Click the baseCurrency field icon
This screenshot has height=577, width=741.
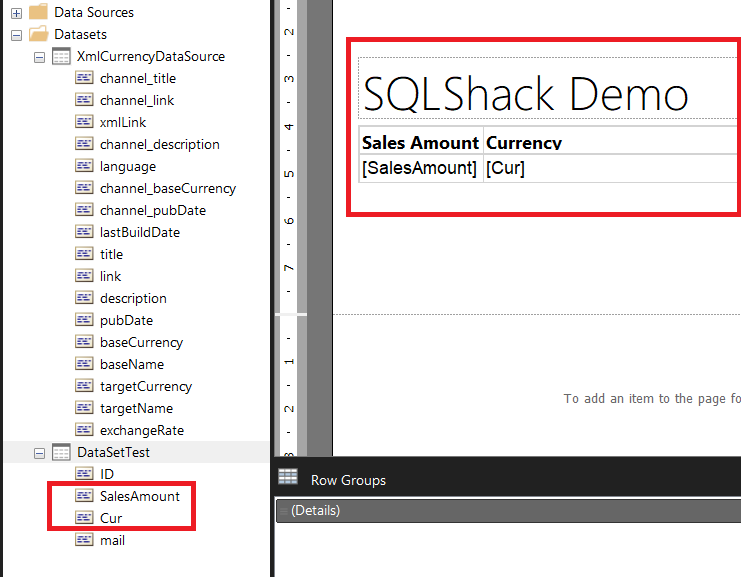point(84,342)
